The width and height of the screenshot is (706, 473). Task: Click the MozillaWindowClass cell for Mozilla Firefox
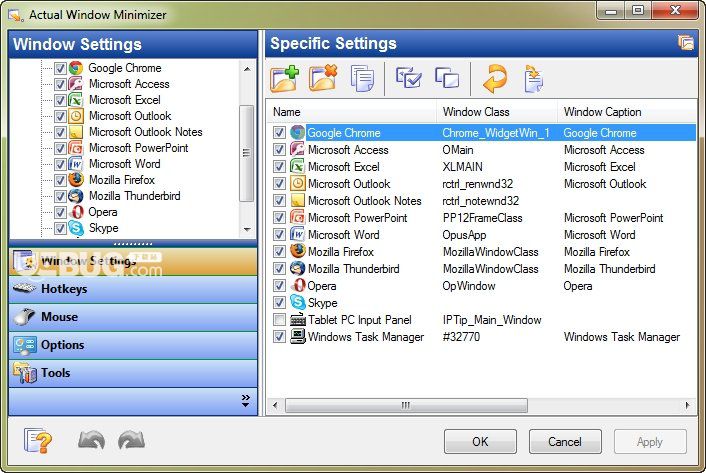coord(491,252)
